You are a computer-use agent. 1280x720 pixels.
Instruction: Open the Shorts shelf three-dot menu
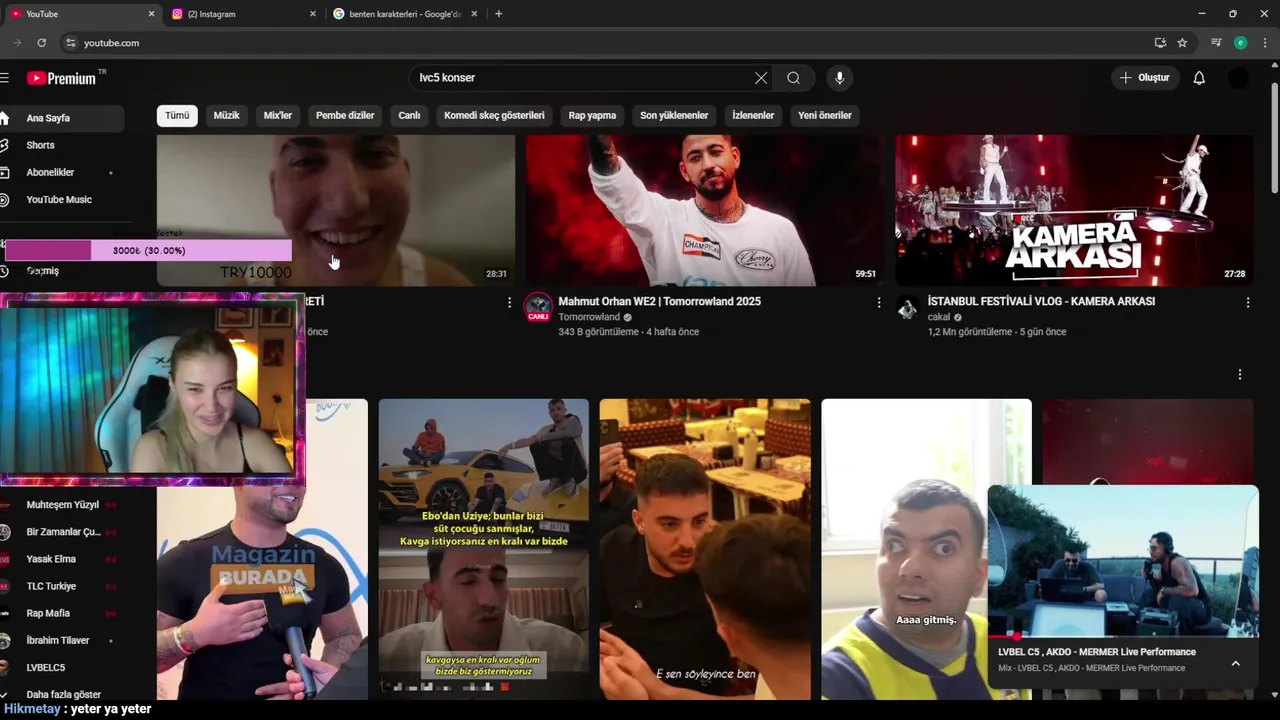click(1240, 374)
